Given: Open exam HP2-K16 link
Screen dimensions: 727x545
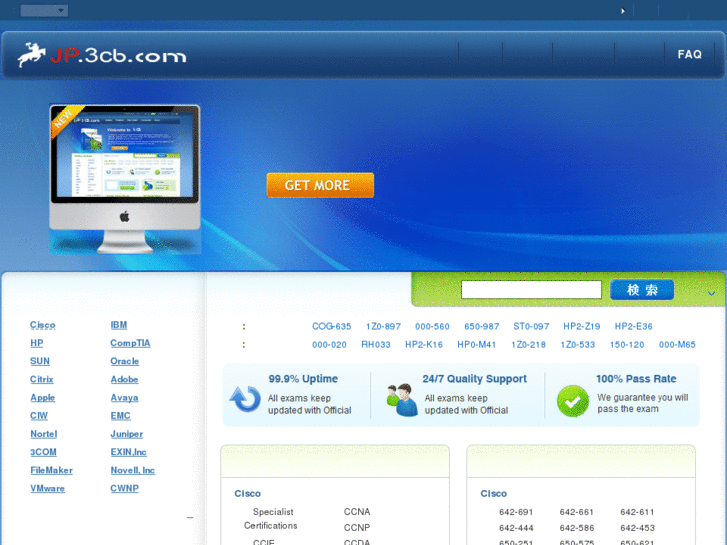Looking at the screenshot, I should click(x=424, y=345).
